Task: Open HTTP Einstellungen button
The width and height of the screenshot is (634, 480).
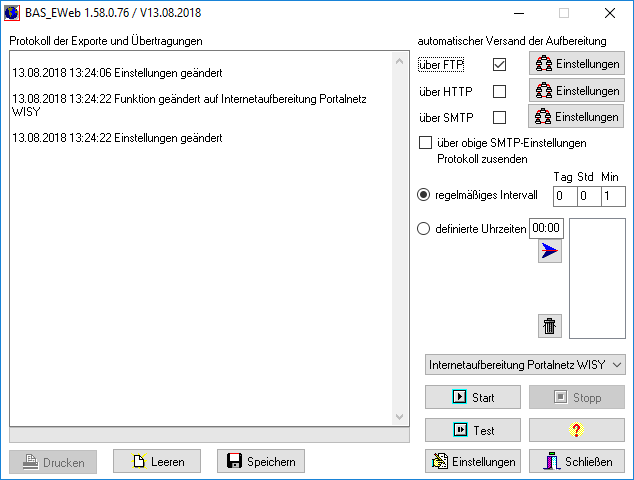Action: click(x=577, y=90)
